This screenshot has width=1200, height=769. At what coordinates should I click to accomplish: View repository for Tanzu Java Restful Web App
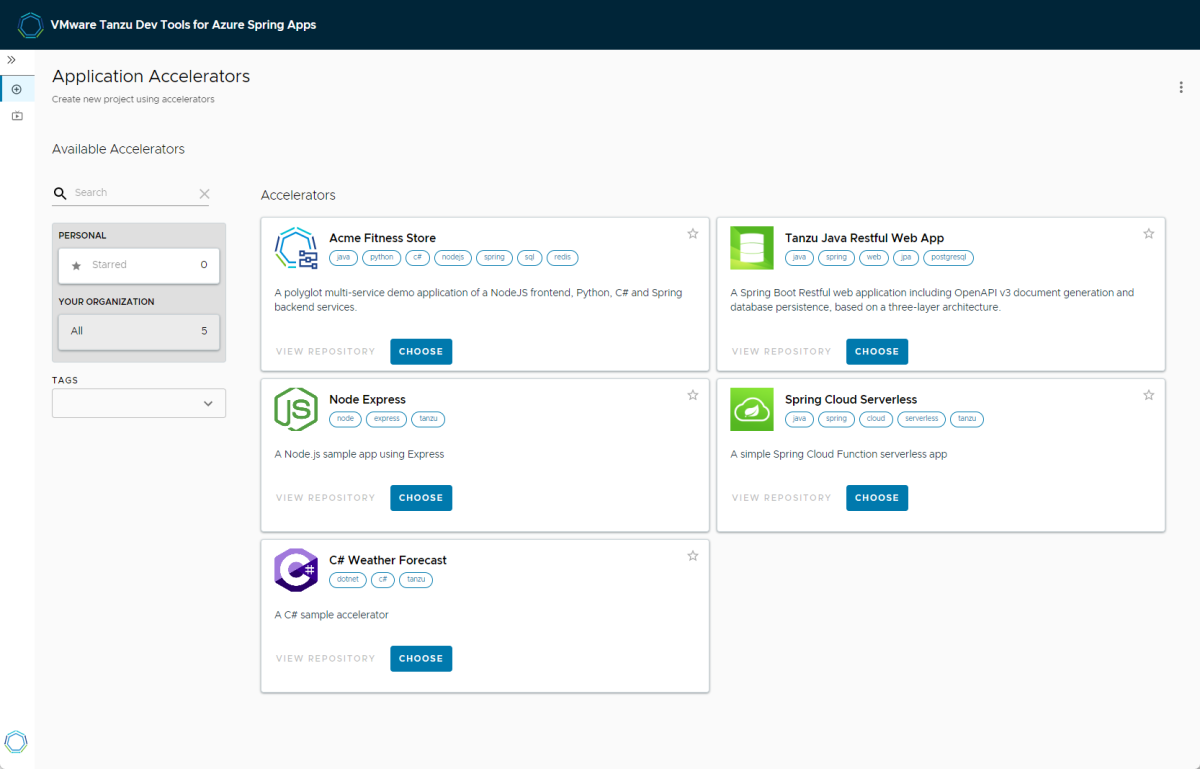(x=782, y=351)
